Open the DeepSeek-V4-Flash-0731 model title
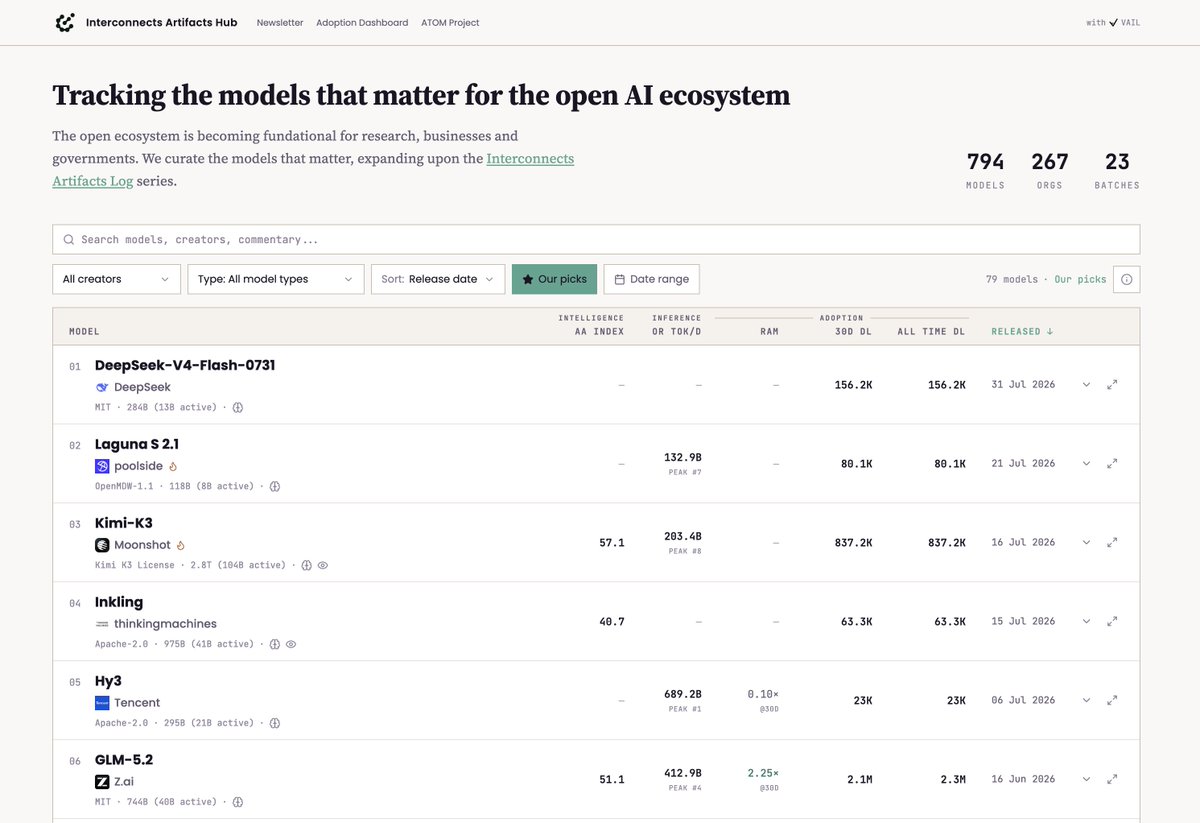Viewport: 1200px width, 823px height. tap(185, 365)
